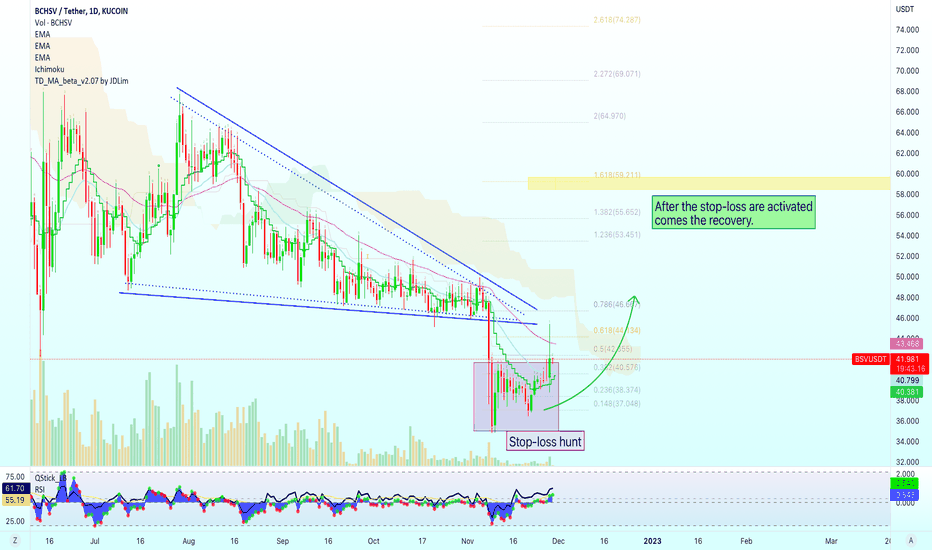Click the 74.000 price scale value
Image resolution: width=932 pixels, height=550 pixels.
click(908, 30)
